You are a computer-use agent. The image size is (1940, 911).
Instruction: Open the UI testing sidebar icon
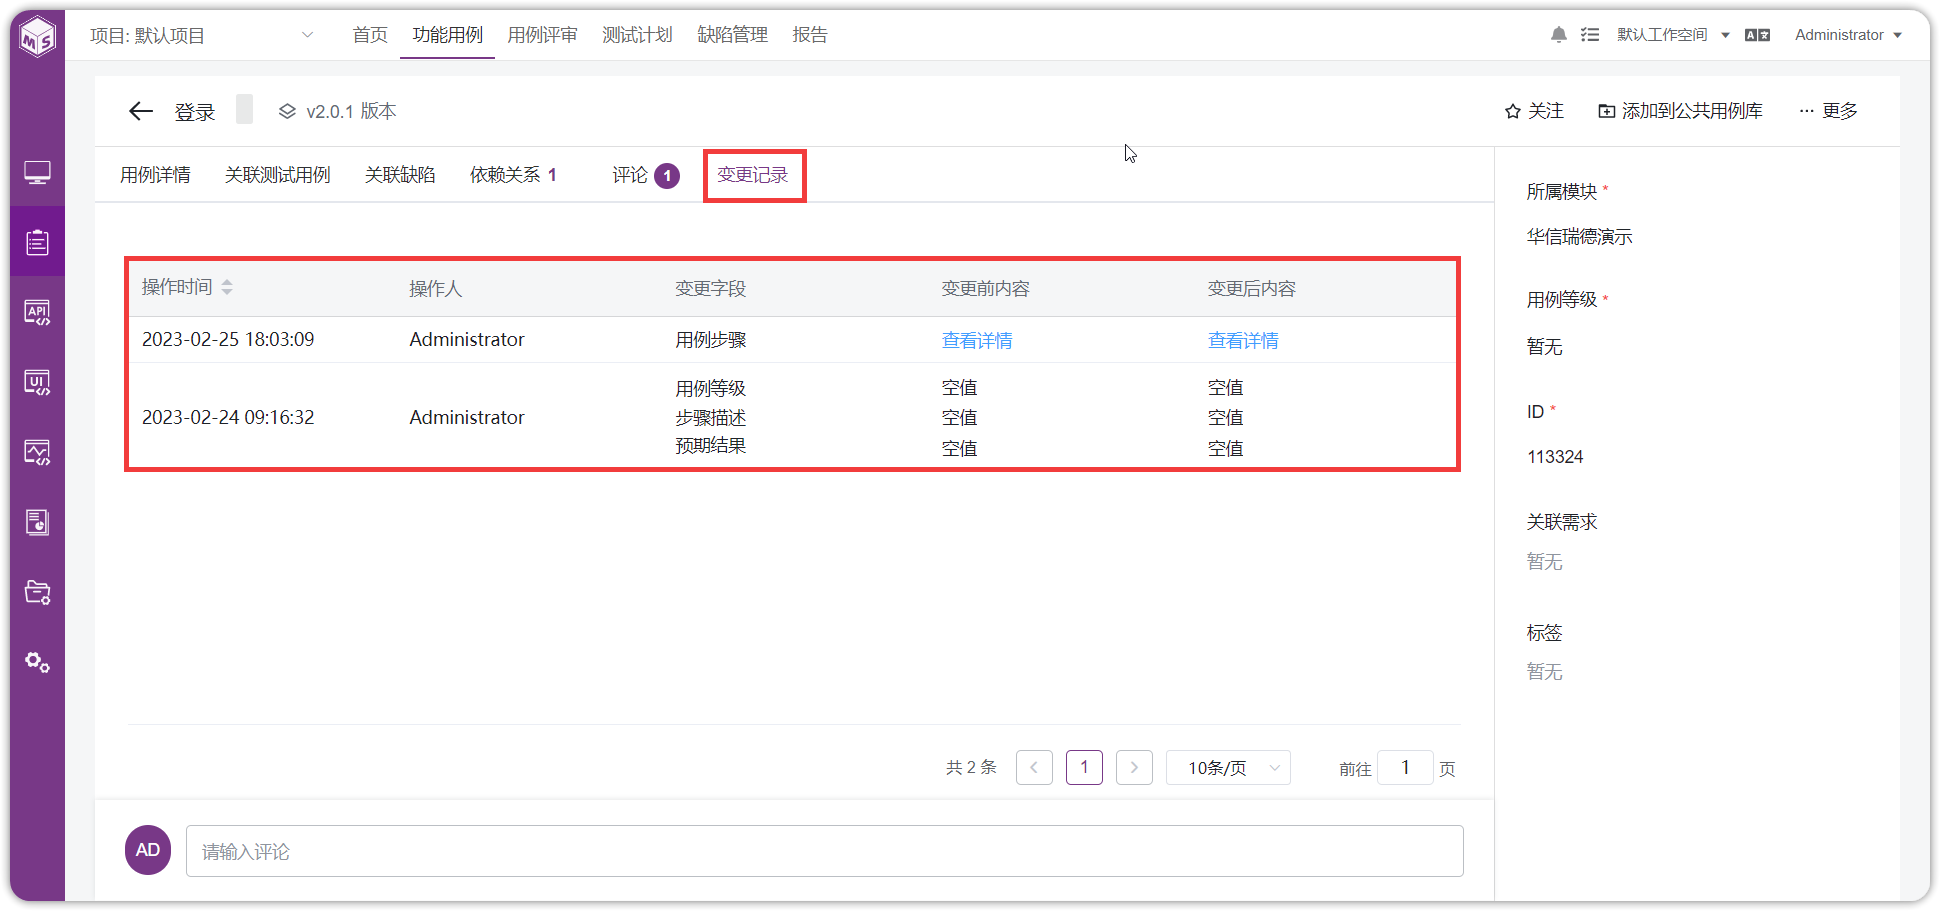pos(38,382)
